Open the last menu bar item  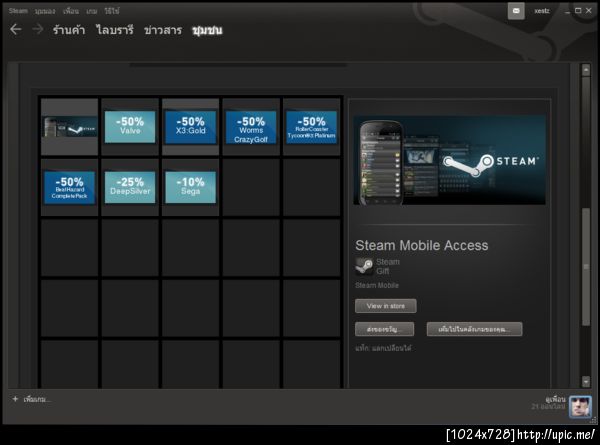[112, 11]
